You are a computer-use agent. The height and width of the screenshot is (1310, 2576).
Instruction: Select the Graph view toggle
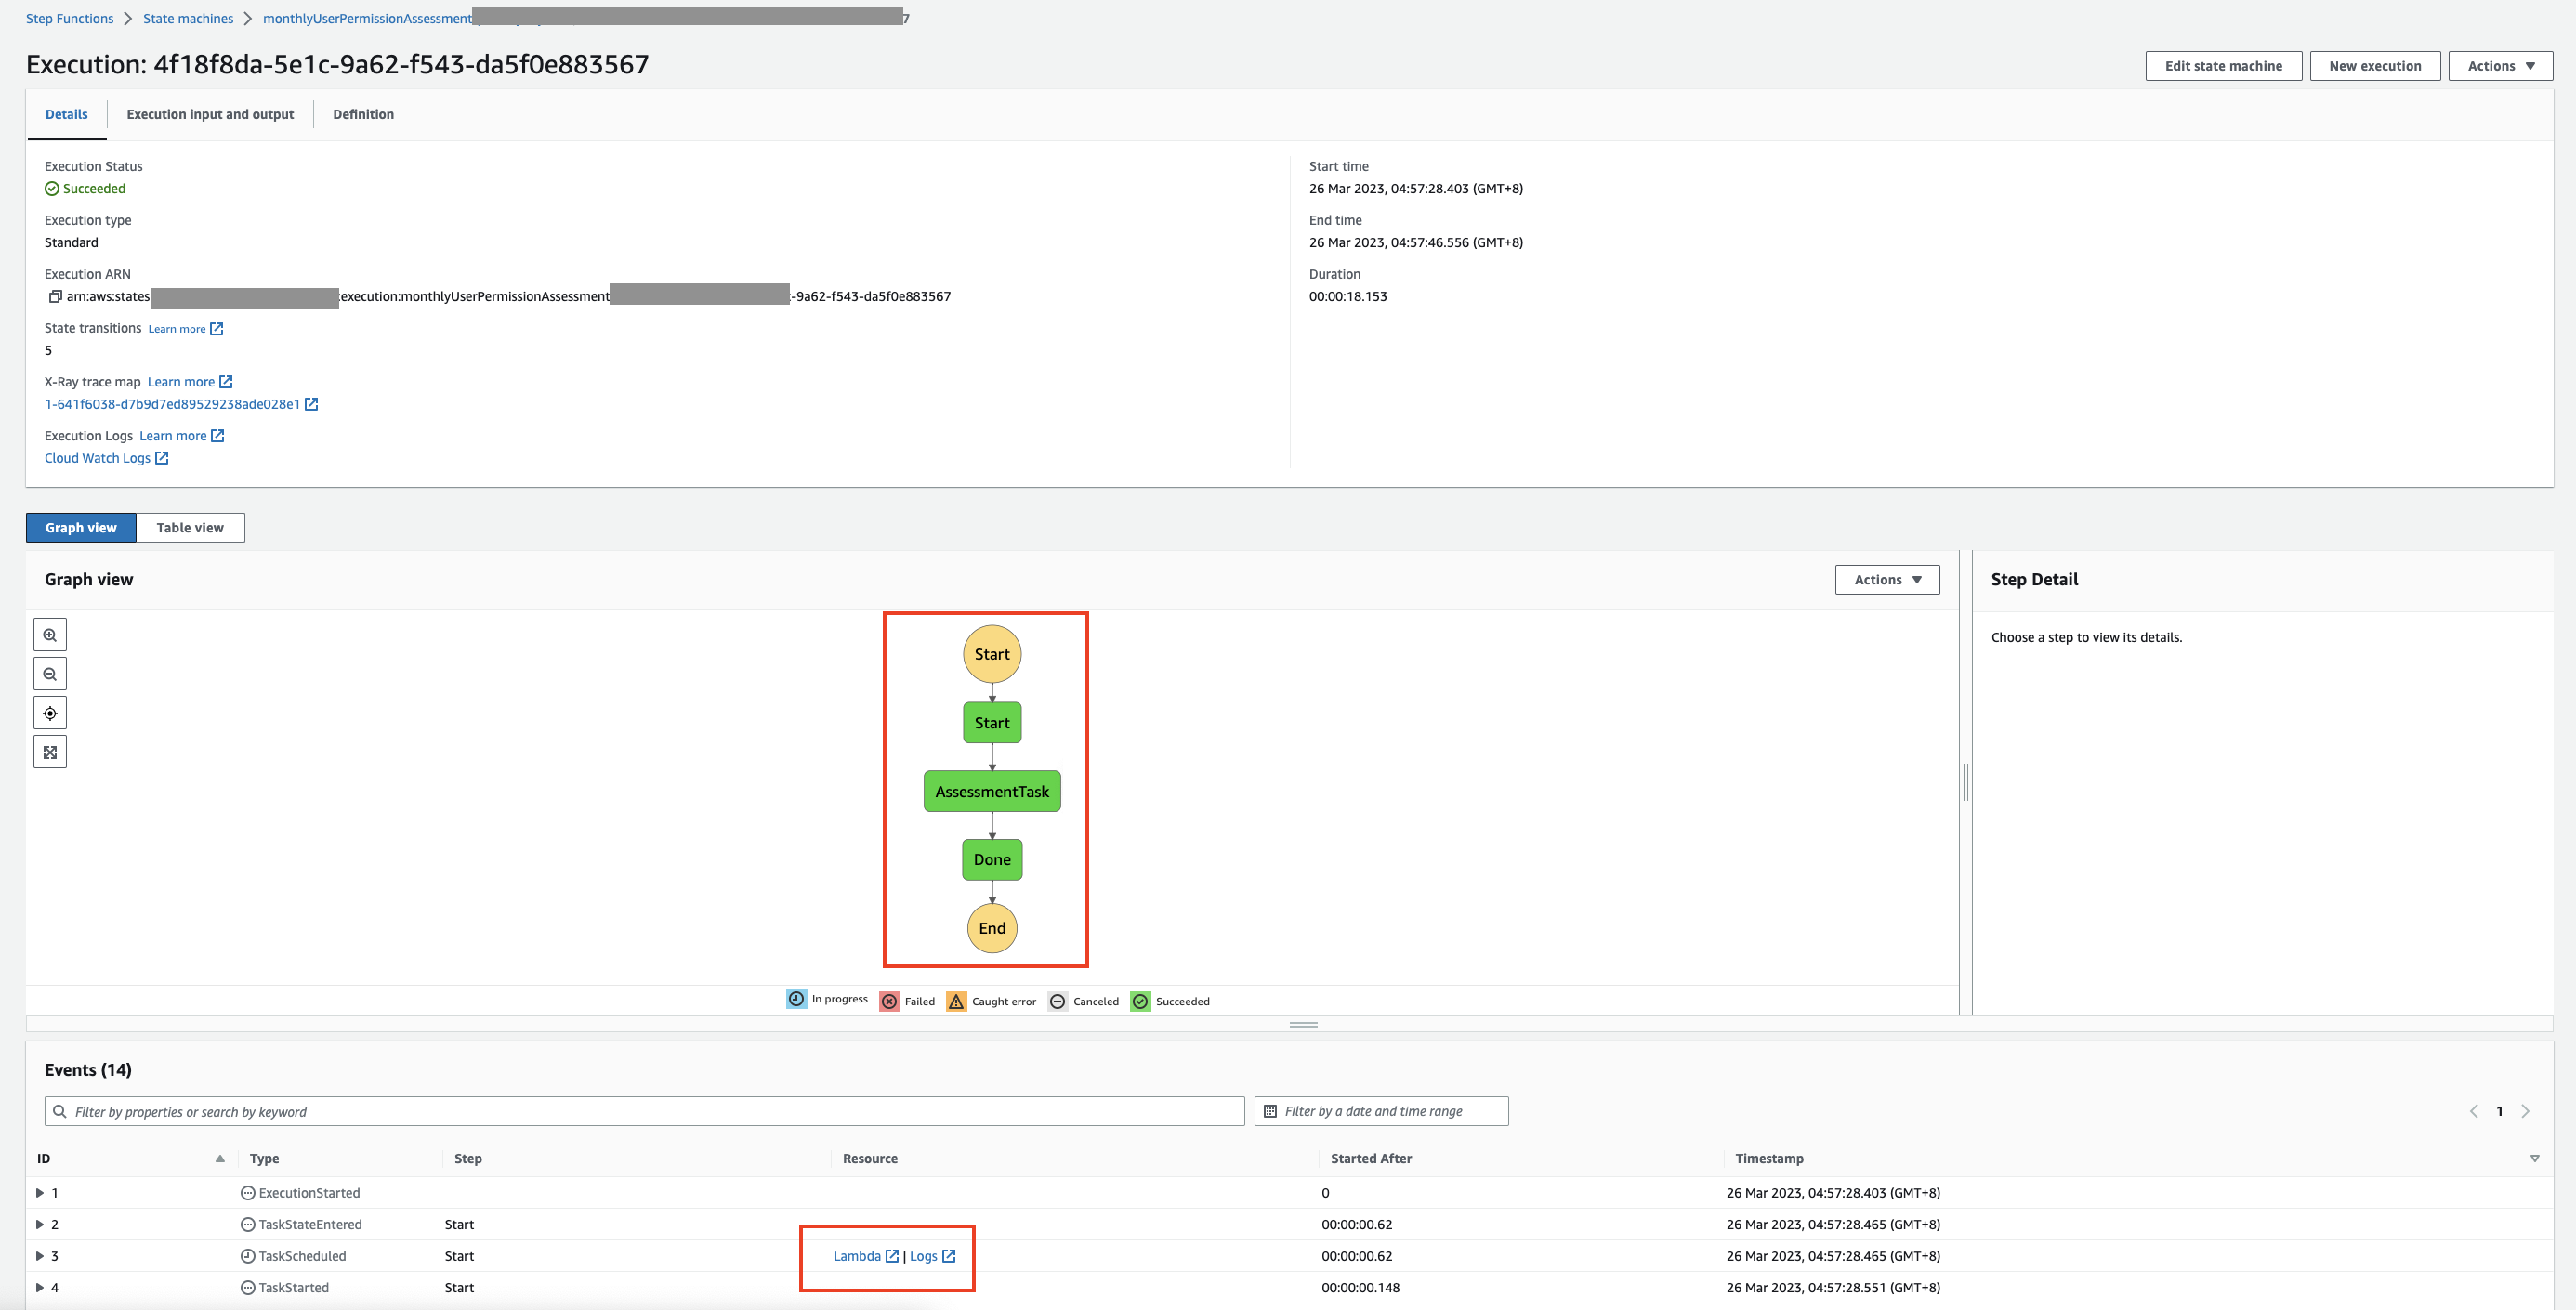pyautogui.click(x=81, y=527)
